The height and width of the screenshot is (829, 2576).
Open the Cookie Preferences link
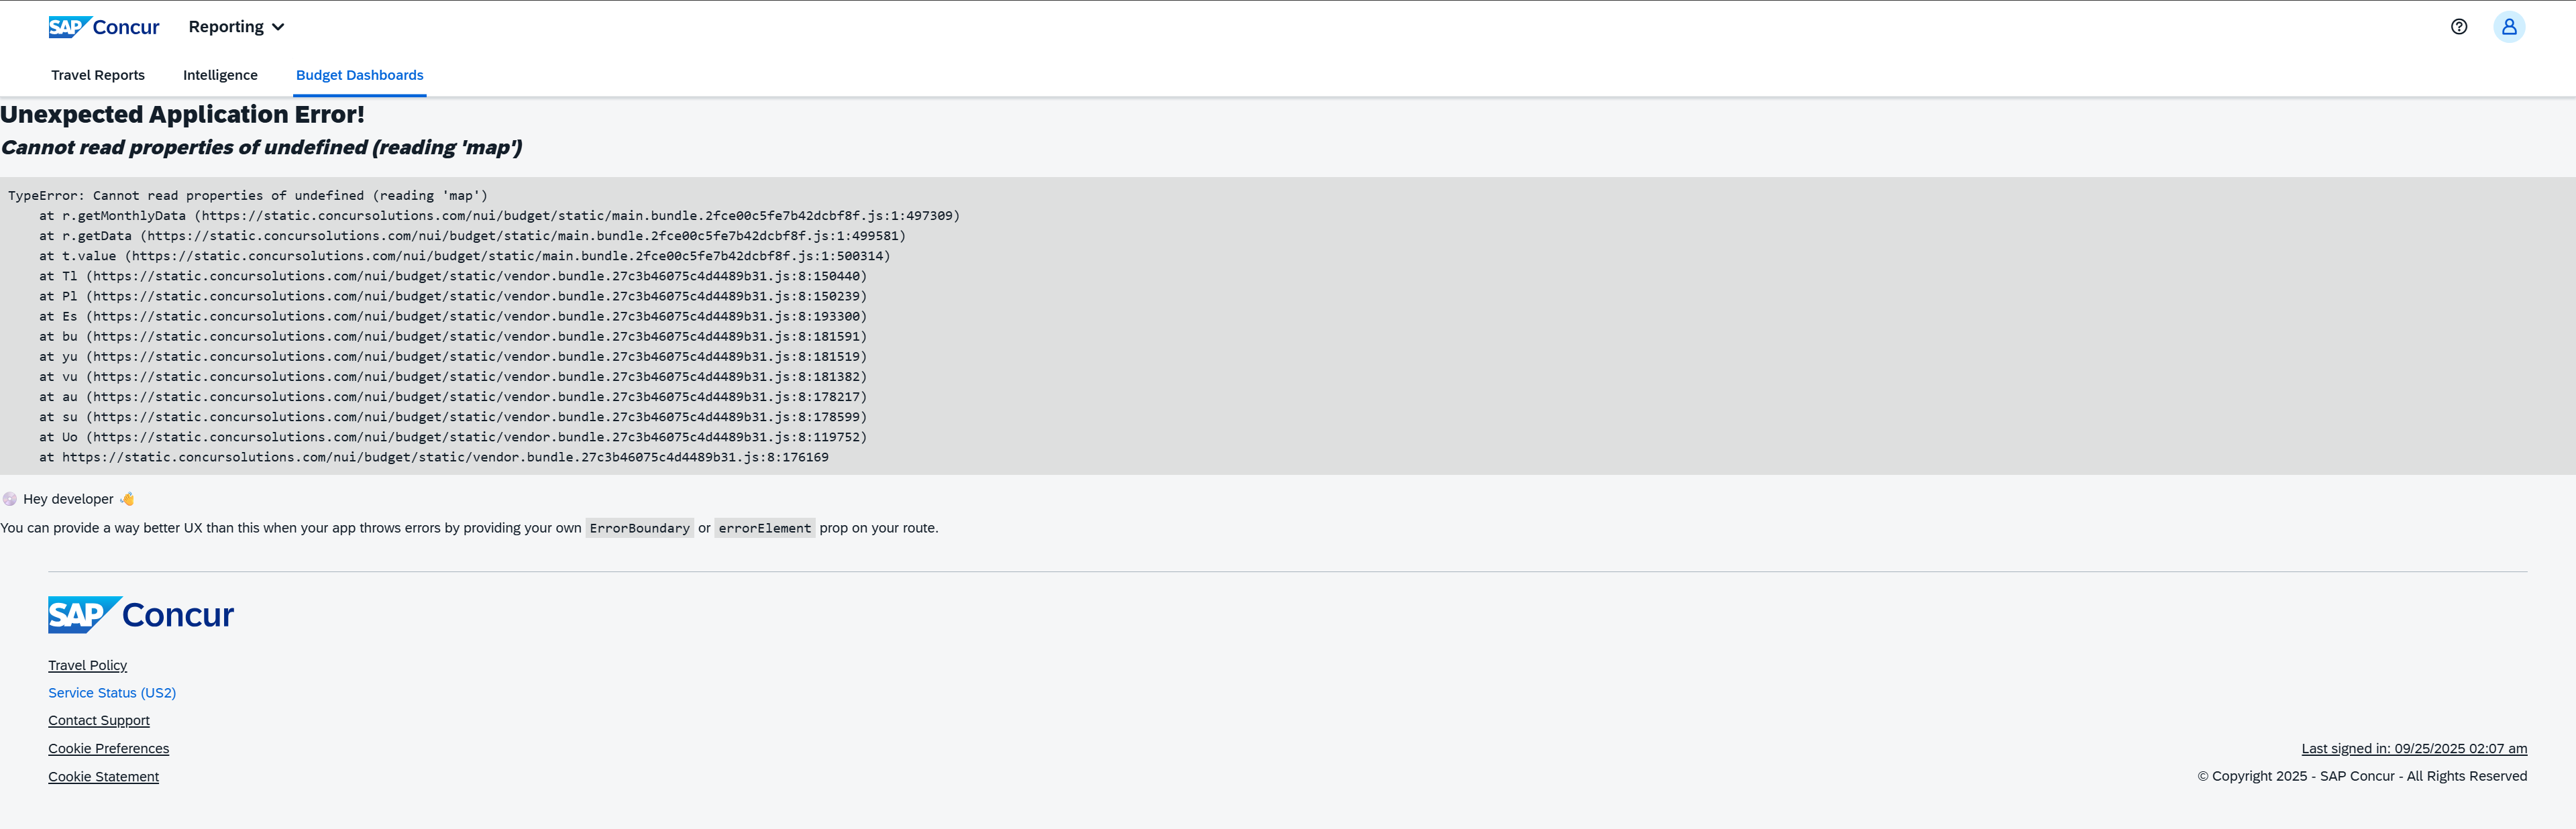(108, 748)
